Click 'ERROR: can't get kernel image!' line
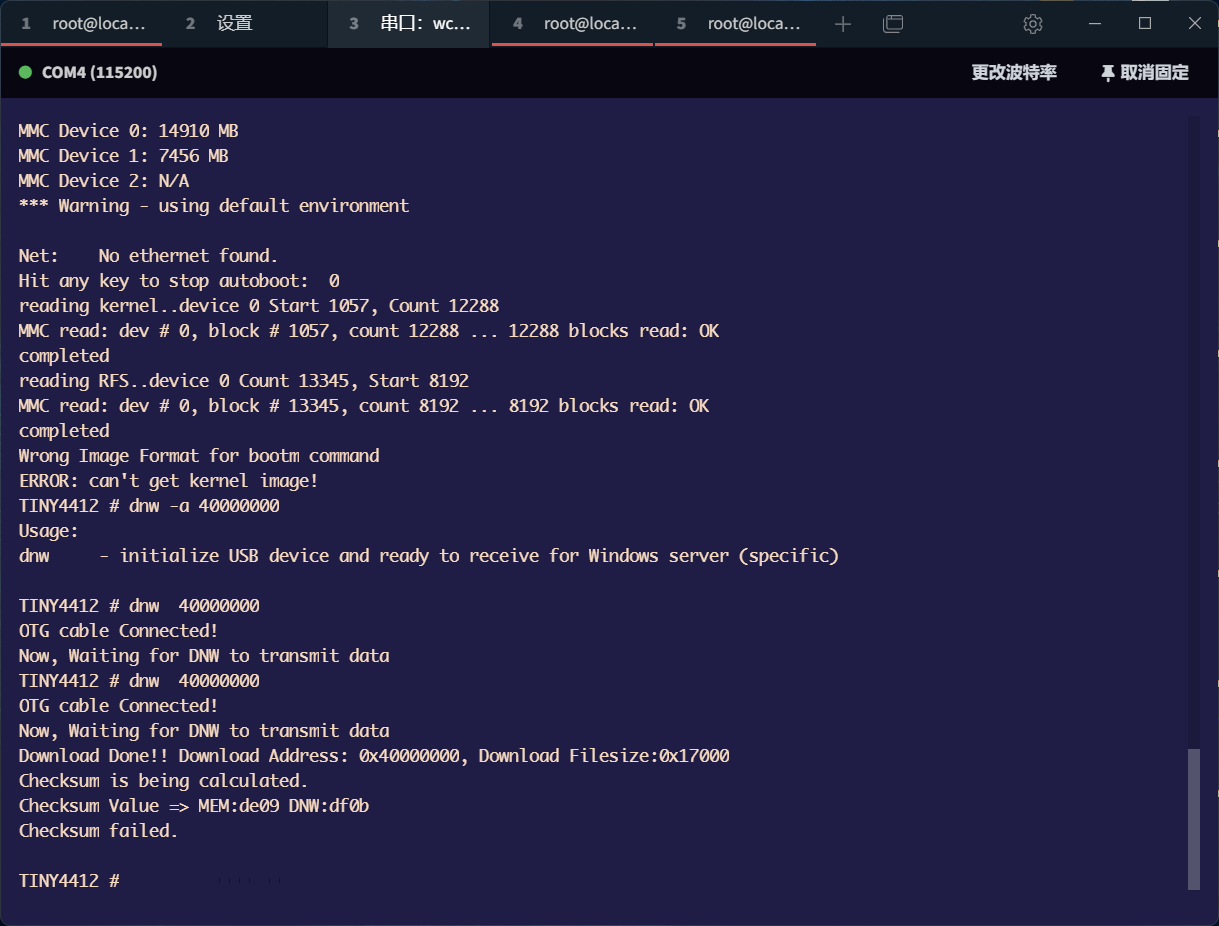This screenshot has height=926, width=1219. click(169, 481)
